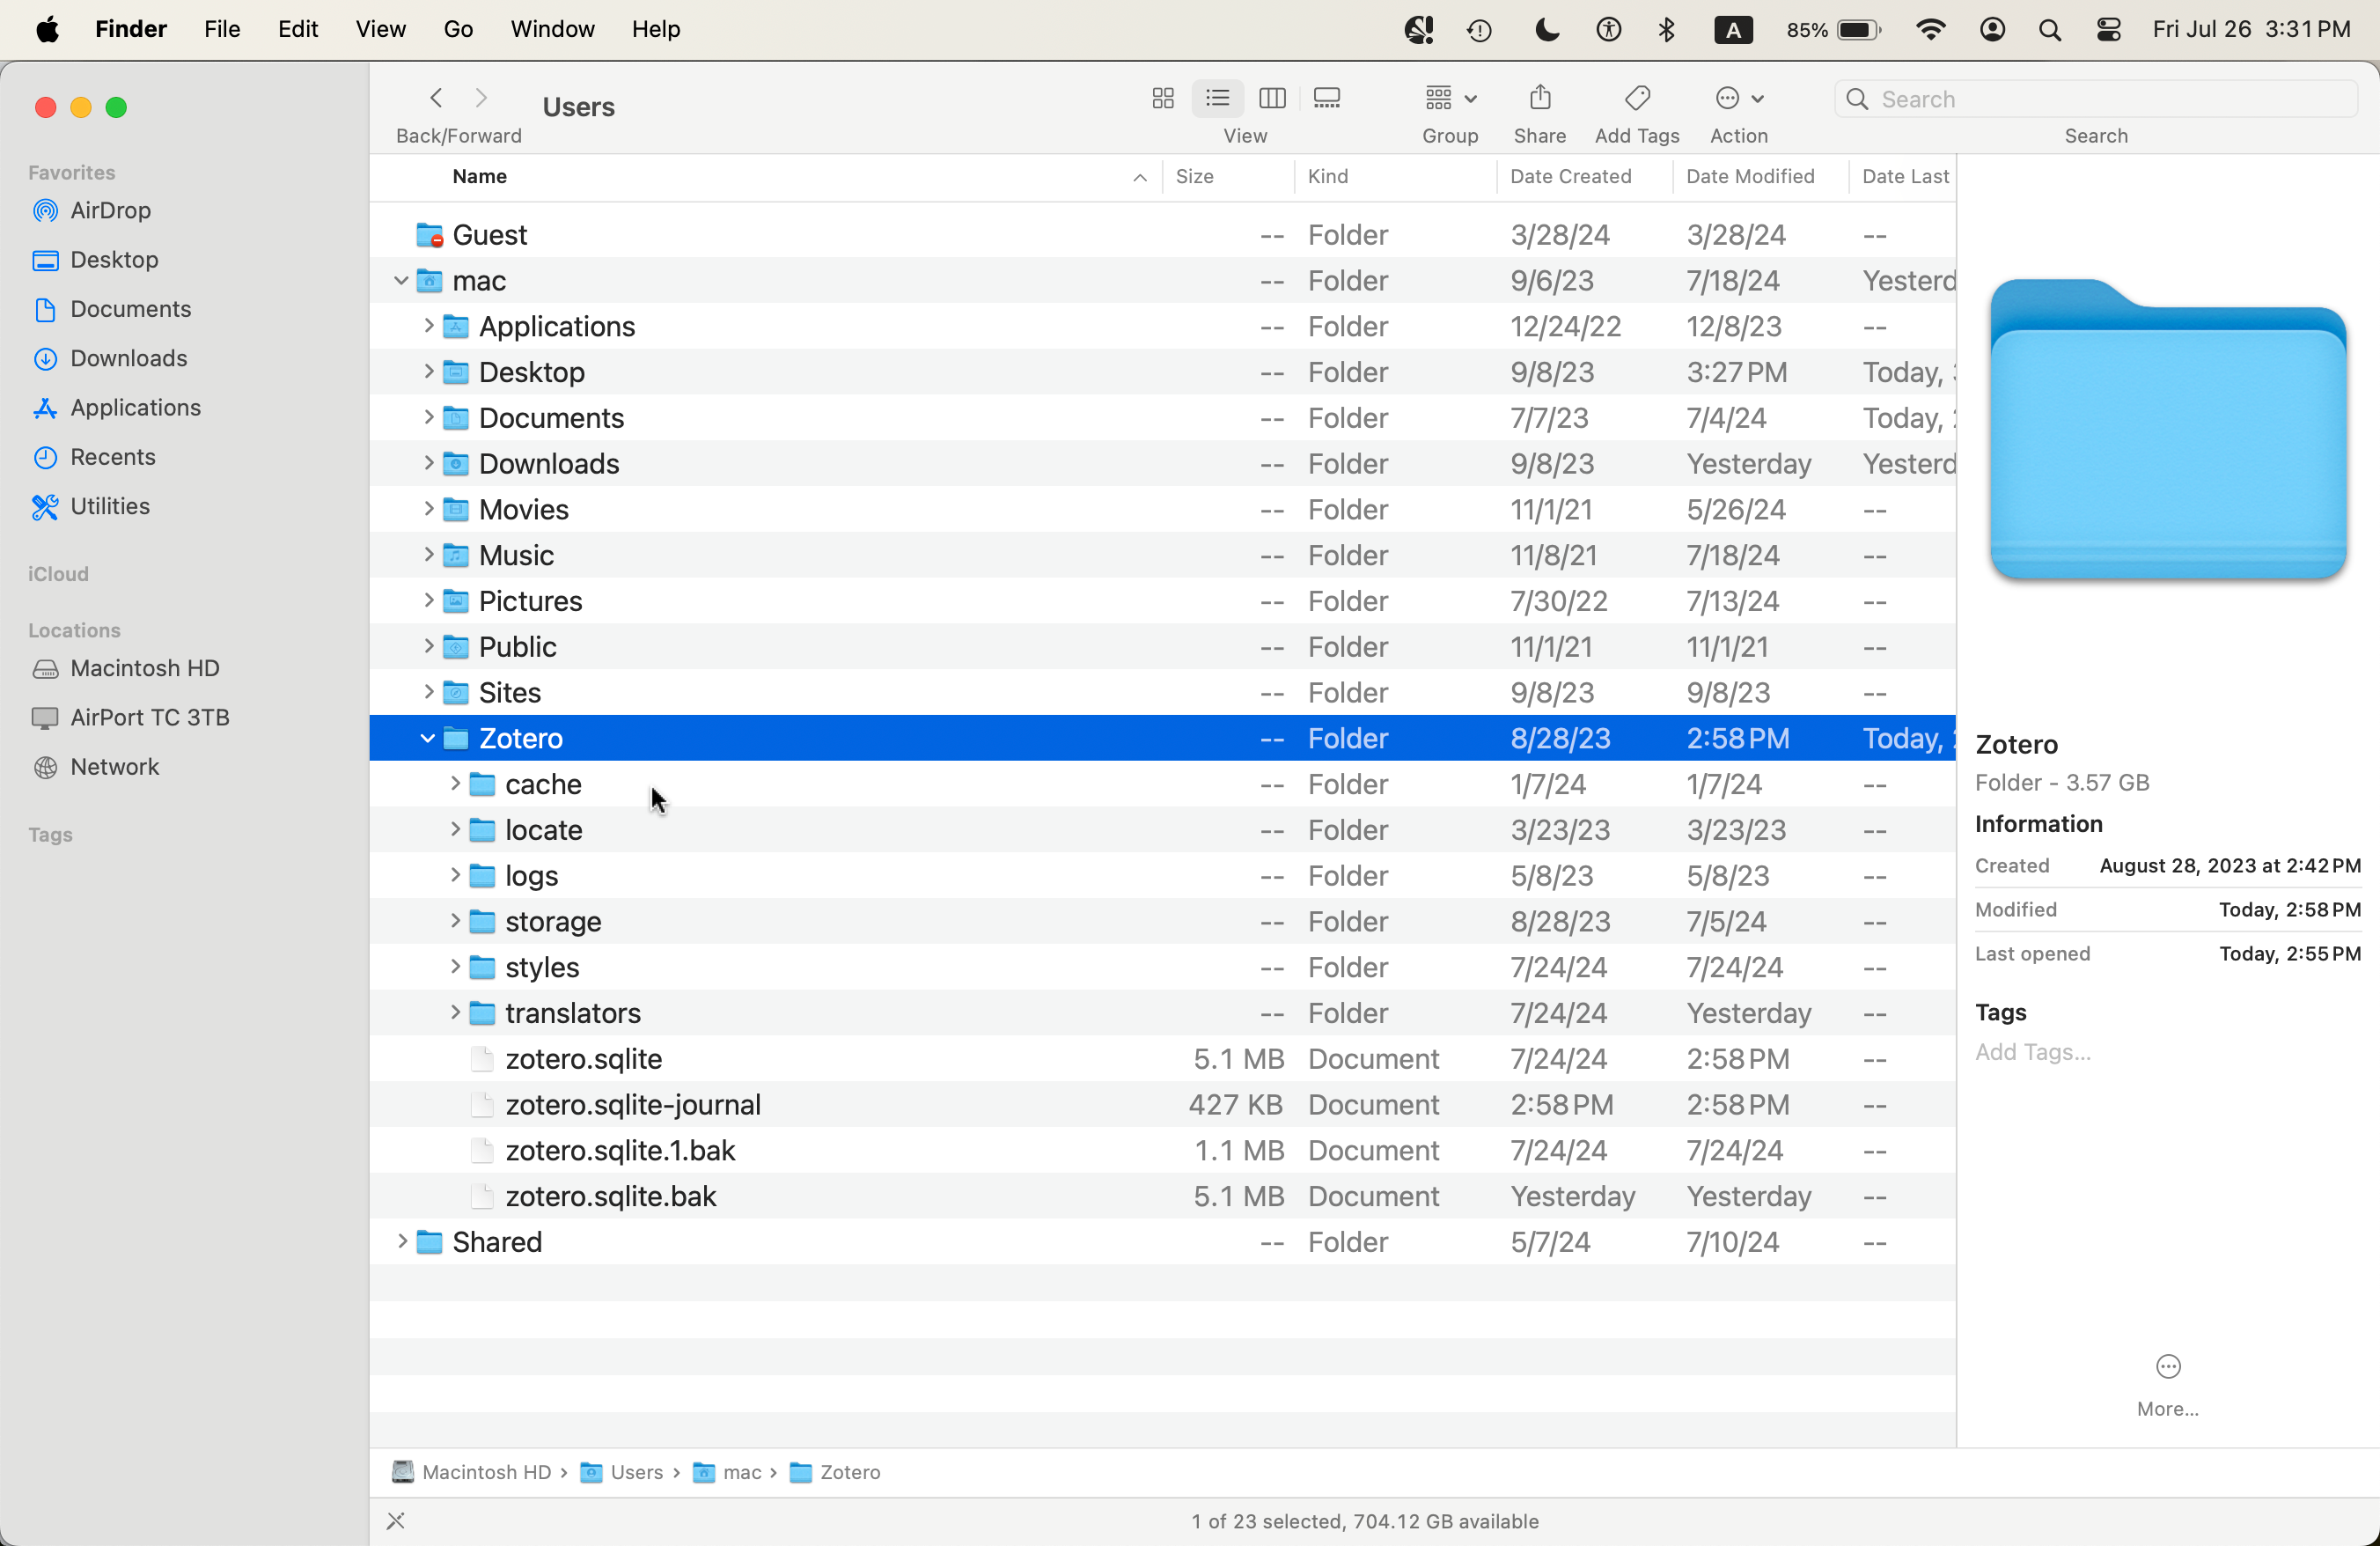Screen dimensions: 2380x1546
Task: Open the Go menu
Action: [x=458, y=30]
